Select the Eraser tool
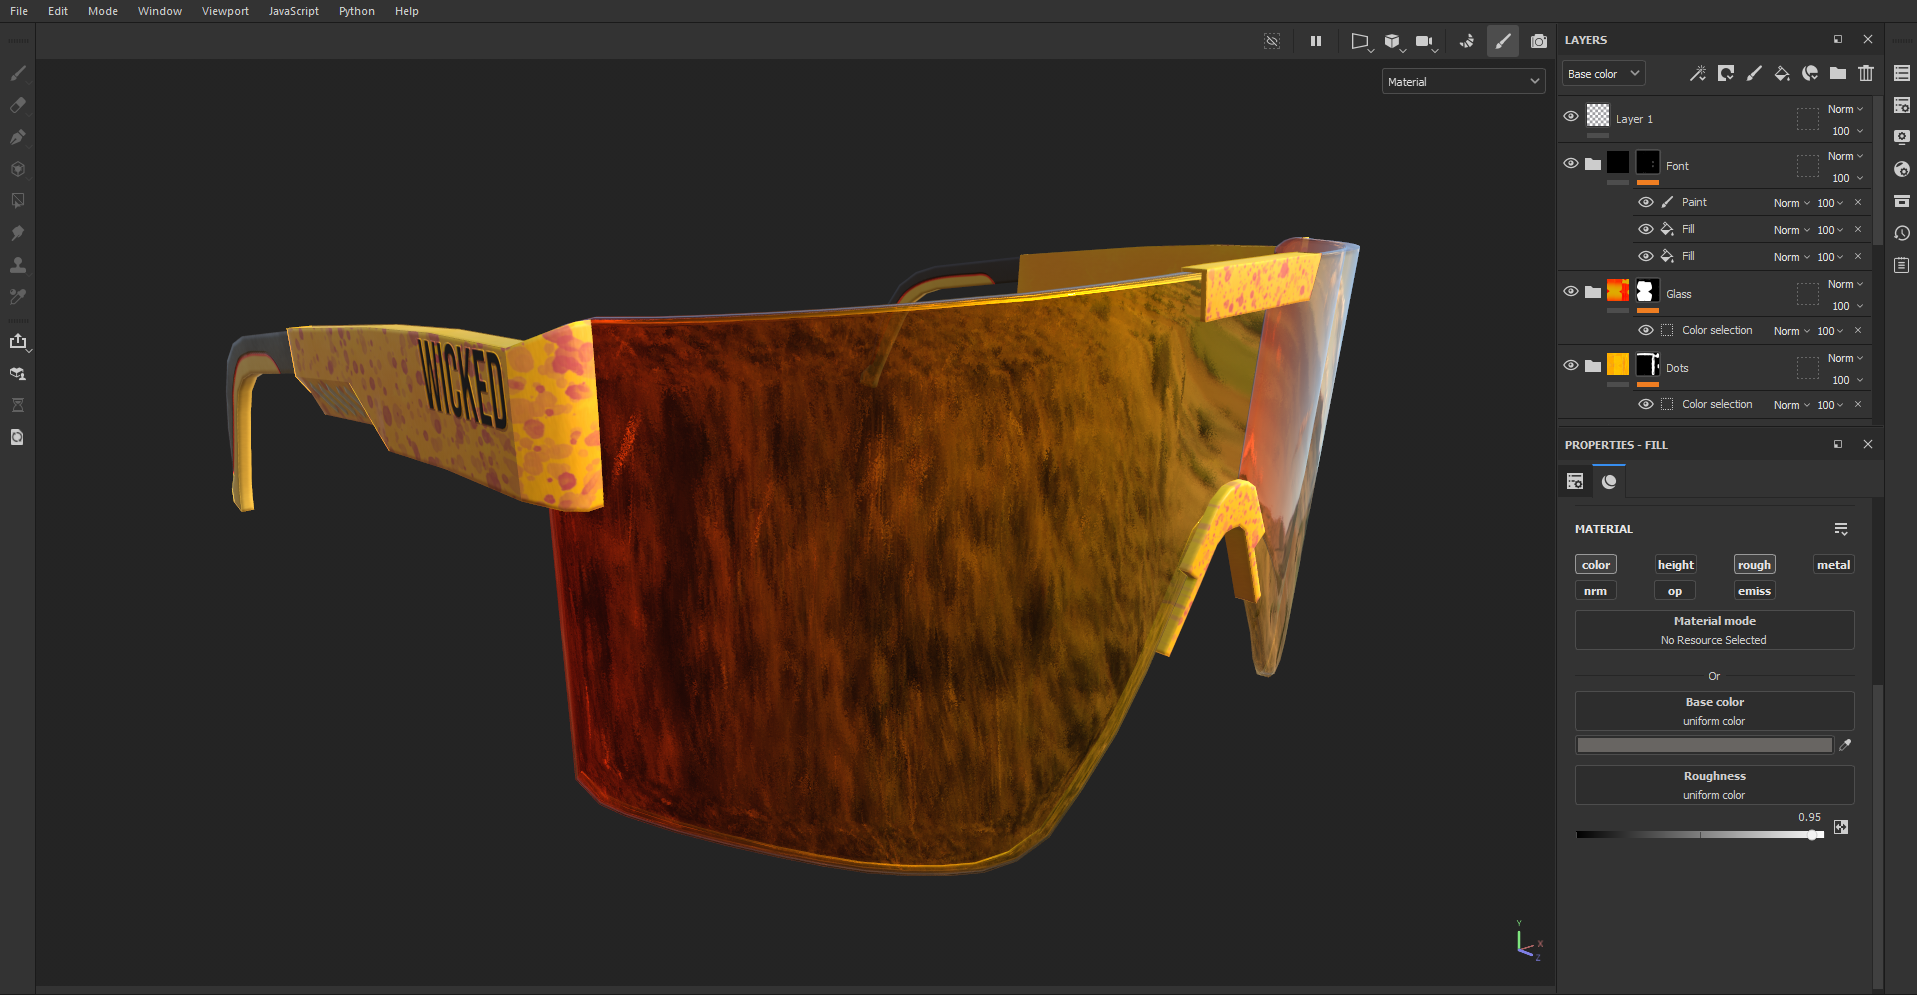This screenshot has width=1917, height=995. (x=18, y=105)
